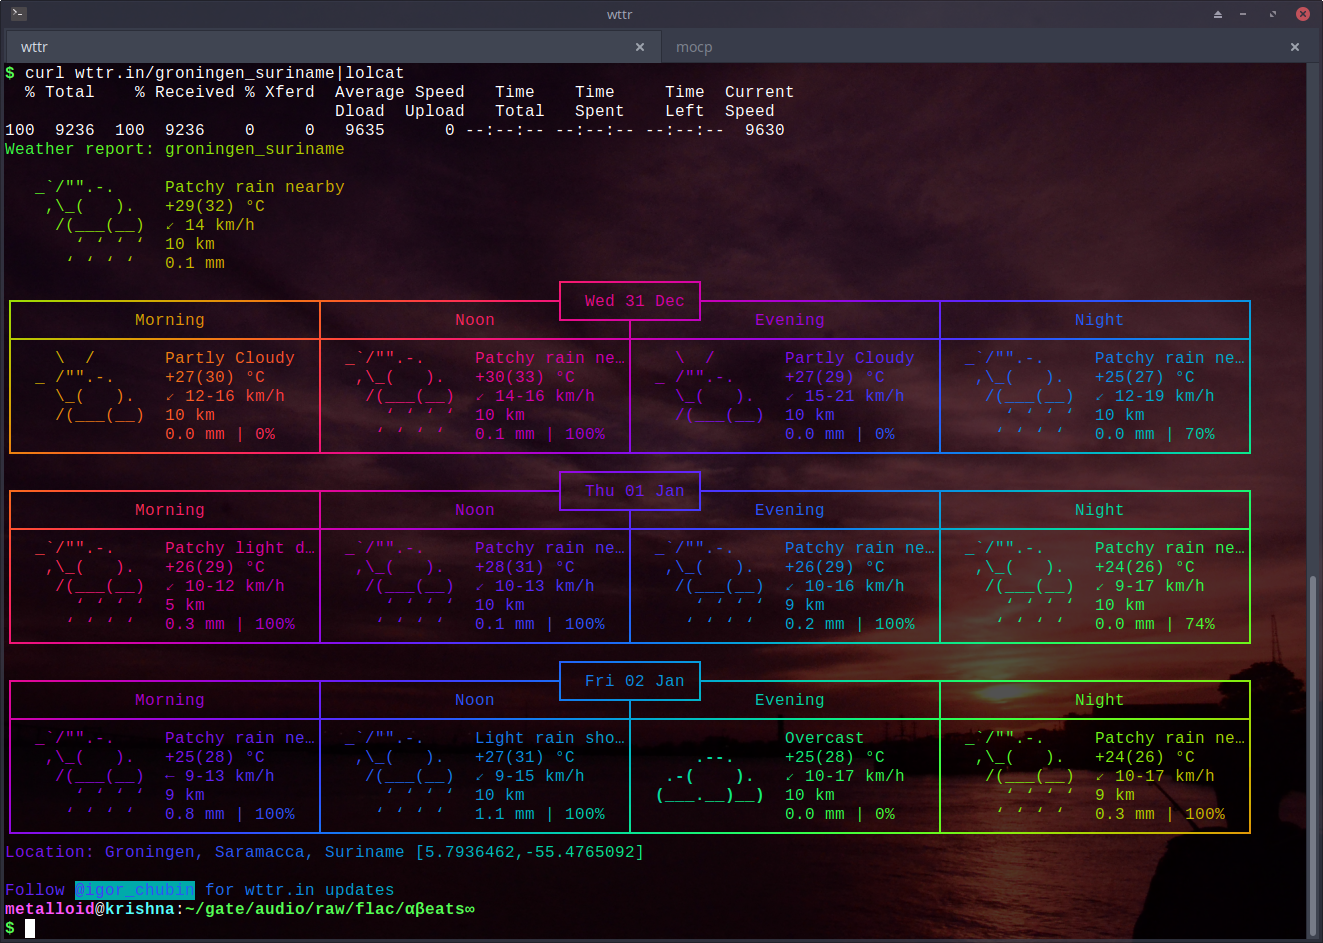Maximize the terminal window
Screen dimensions: 1323x943
[x=1273, y=14]
